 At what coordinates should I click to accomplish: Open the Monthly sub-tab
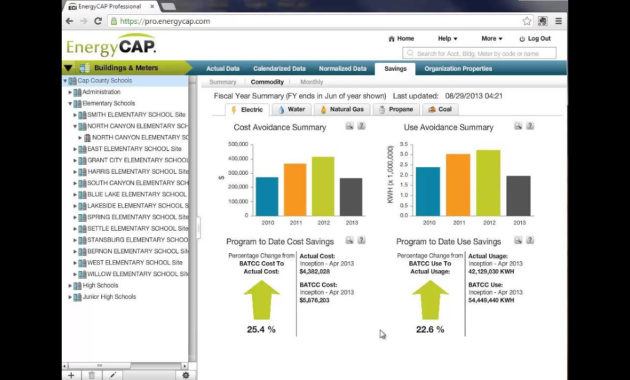click(x=311, y=82)
